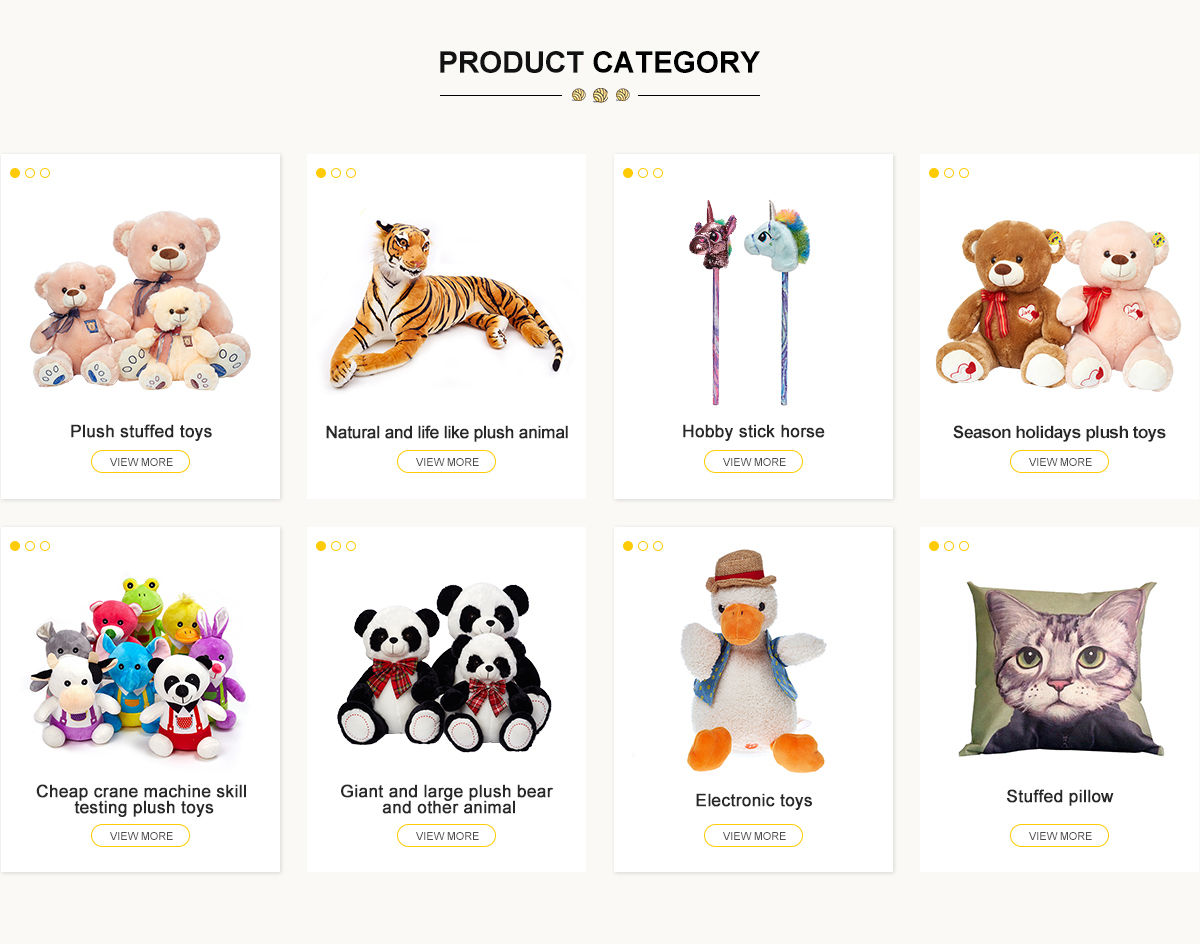Screen dimensions: 1200x944
Task: Select third slide dot on tiger plush card
Action: click(x=351, y=173)
